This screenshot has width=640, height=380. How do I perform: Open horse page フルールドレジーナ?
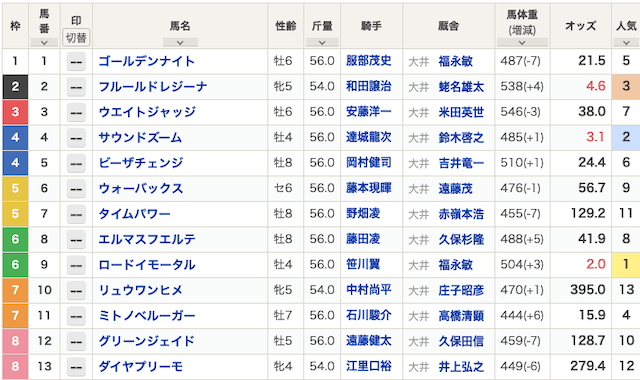(x=153, y=87)
